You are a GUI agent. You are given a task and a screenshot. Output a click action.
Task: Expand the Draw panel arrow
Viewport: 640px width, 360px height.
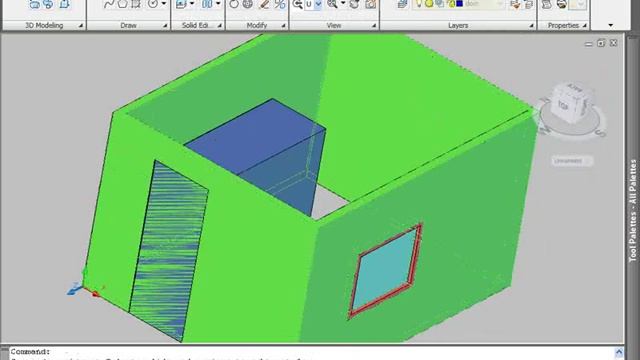pos(165,26)
